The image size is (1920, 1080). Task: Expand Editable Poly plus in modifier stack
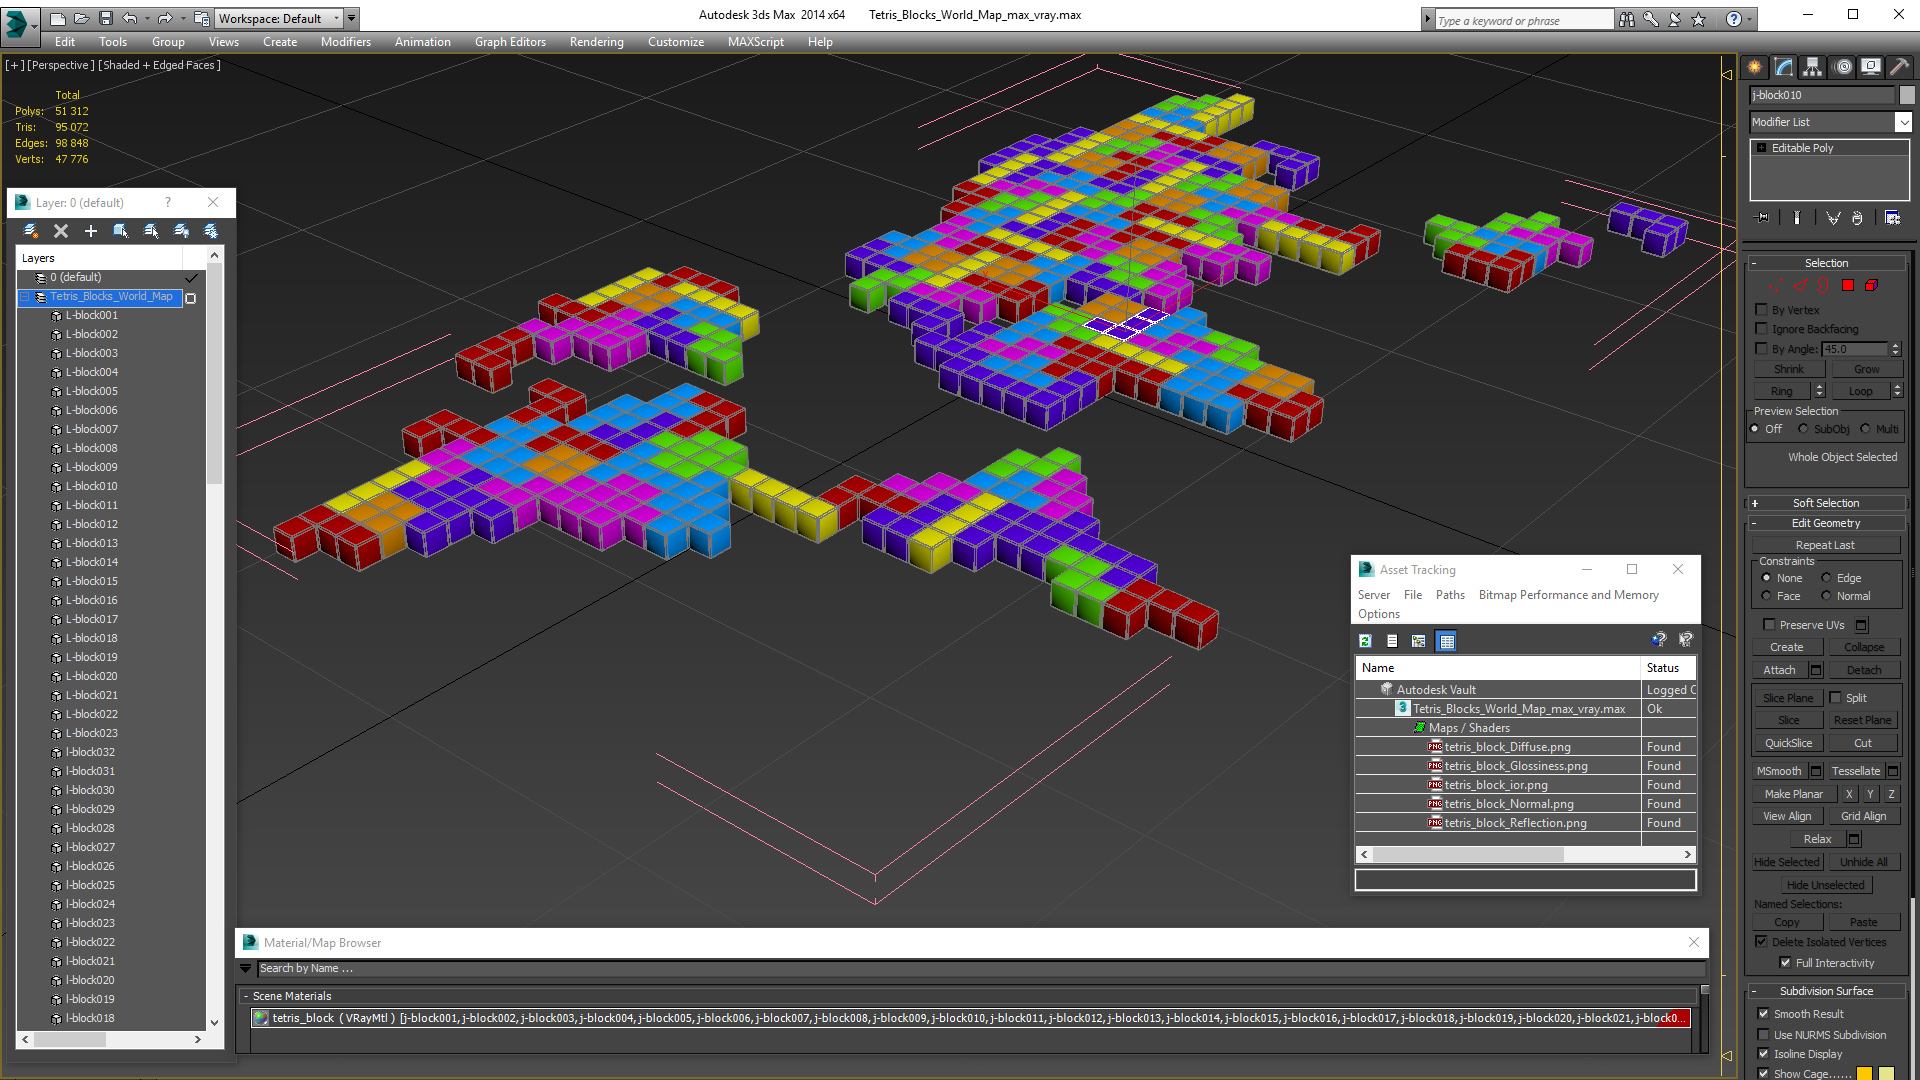[x=1761, y=148]
